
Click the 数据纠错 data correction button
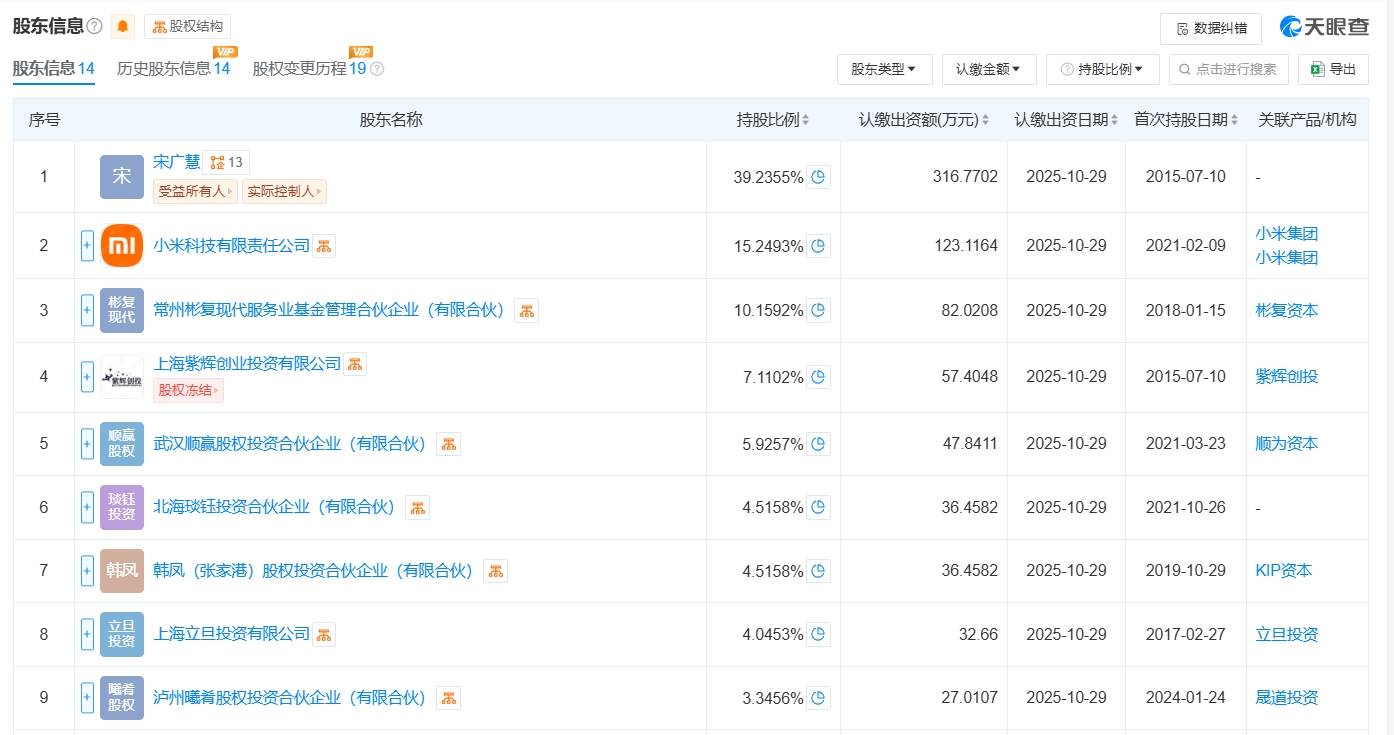coord(1211,28)
